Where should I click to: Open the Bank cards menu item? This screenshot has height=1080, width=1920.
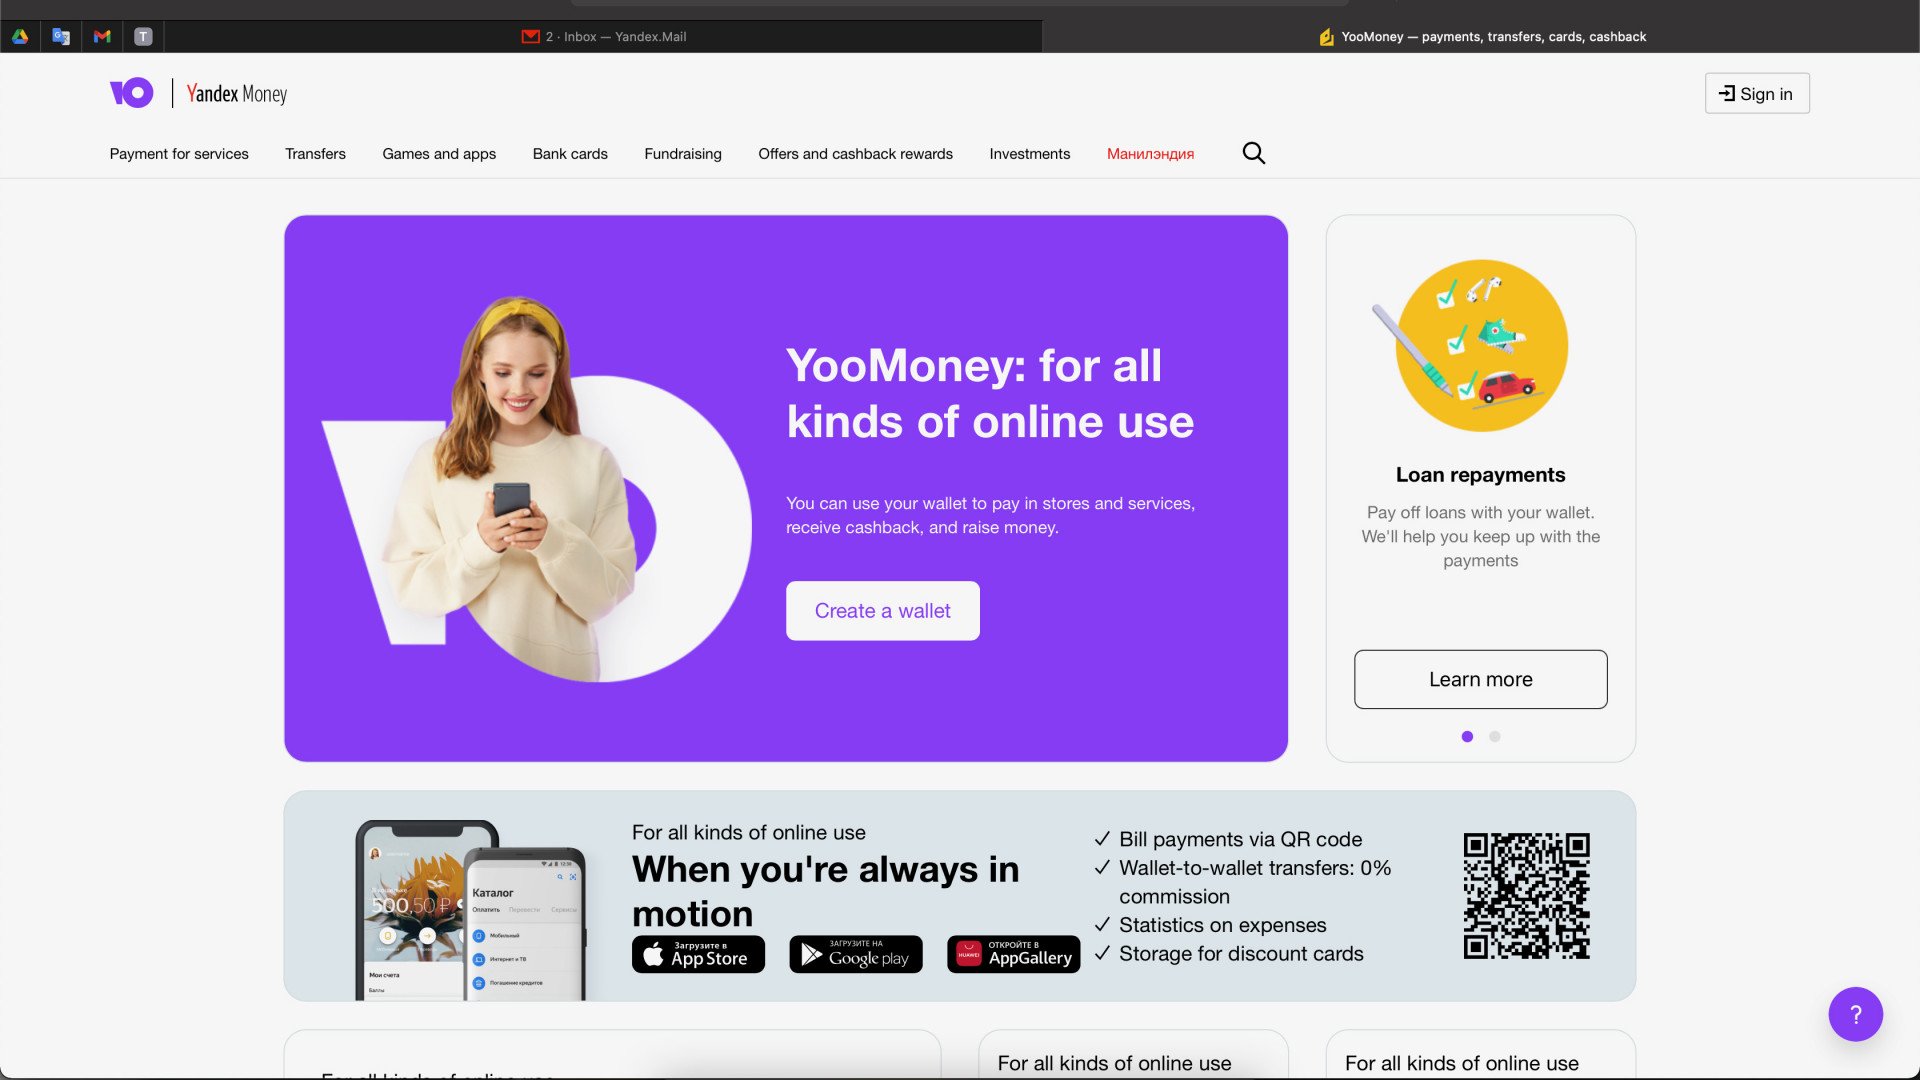570,153
